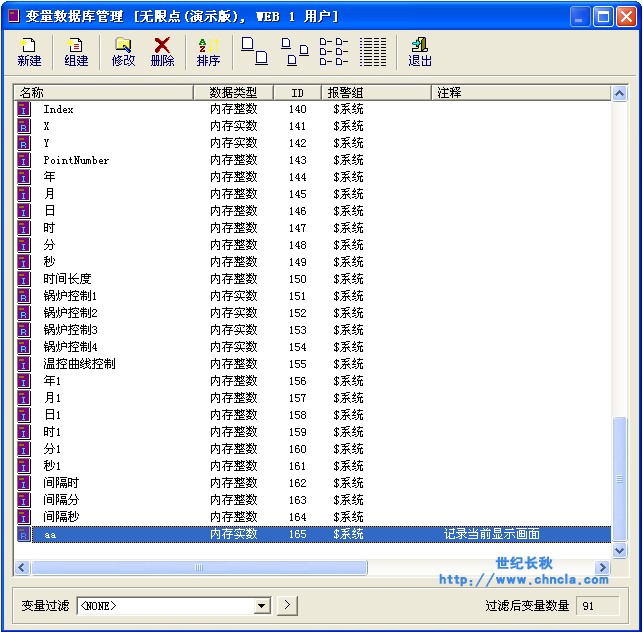Select the variable 月1
Viewport: 643px width, 632px height.
click(x=52, y=398)
